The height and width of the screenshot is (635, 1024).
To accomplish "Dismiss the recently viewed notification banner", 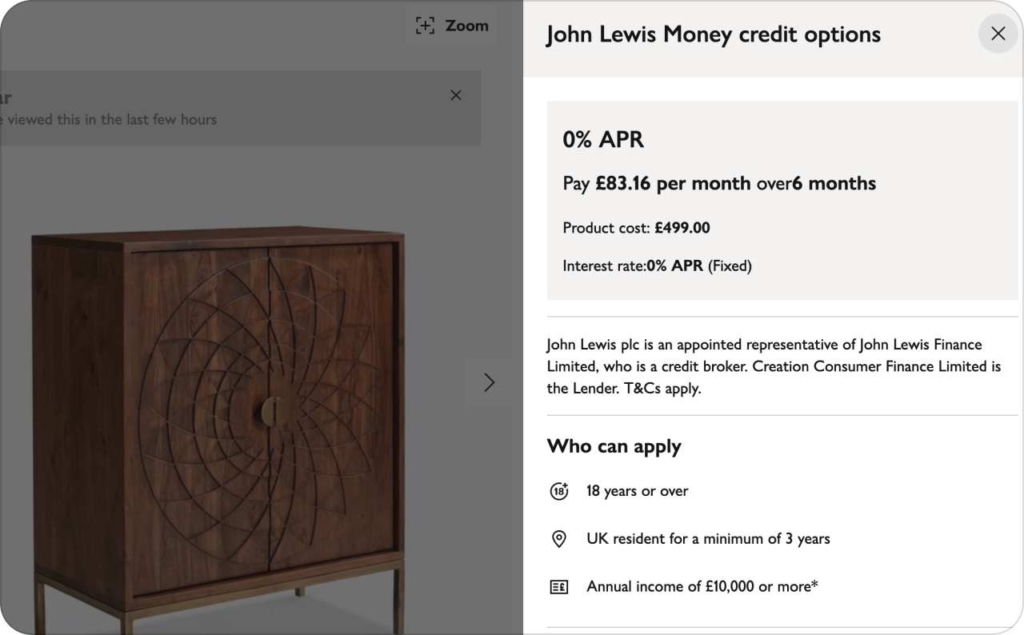I will click(456, 95).
